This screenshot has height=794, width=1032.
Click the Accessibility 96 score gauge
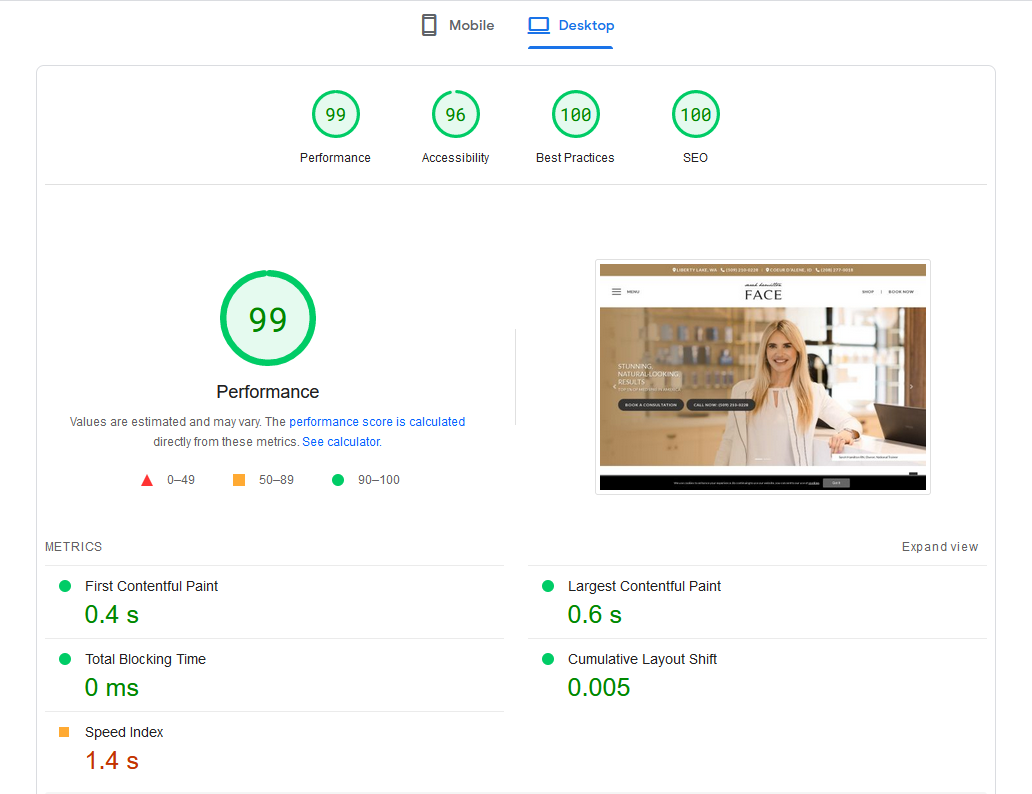[455, 115]
